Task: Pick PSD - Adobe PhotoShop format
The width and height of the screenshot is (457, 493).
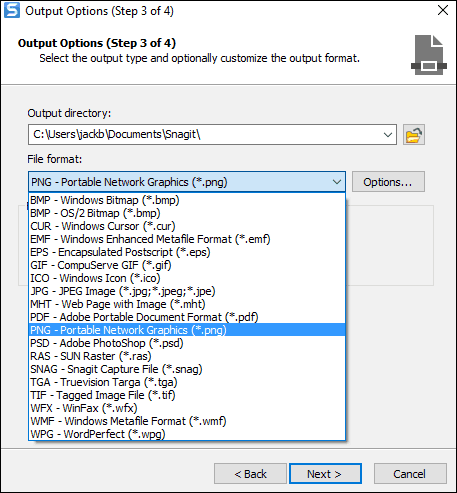Action: click(x=187, y=343)
